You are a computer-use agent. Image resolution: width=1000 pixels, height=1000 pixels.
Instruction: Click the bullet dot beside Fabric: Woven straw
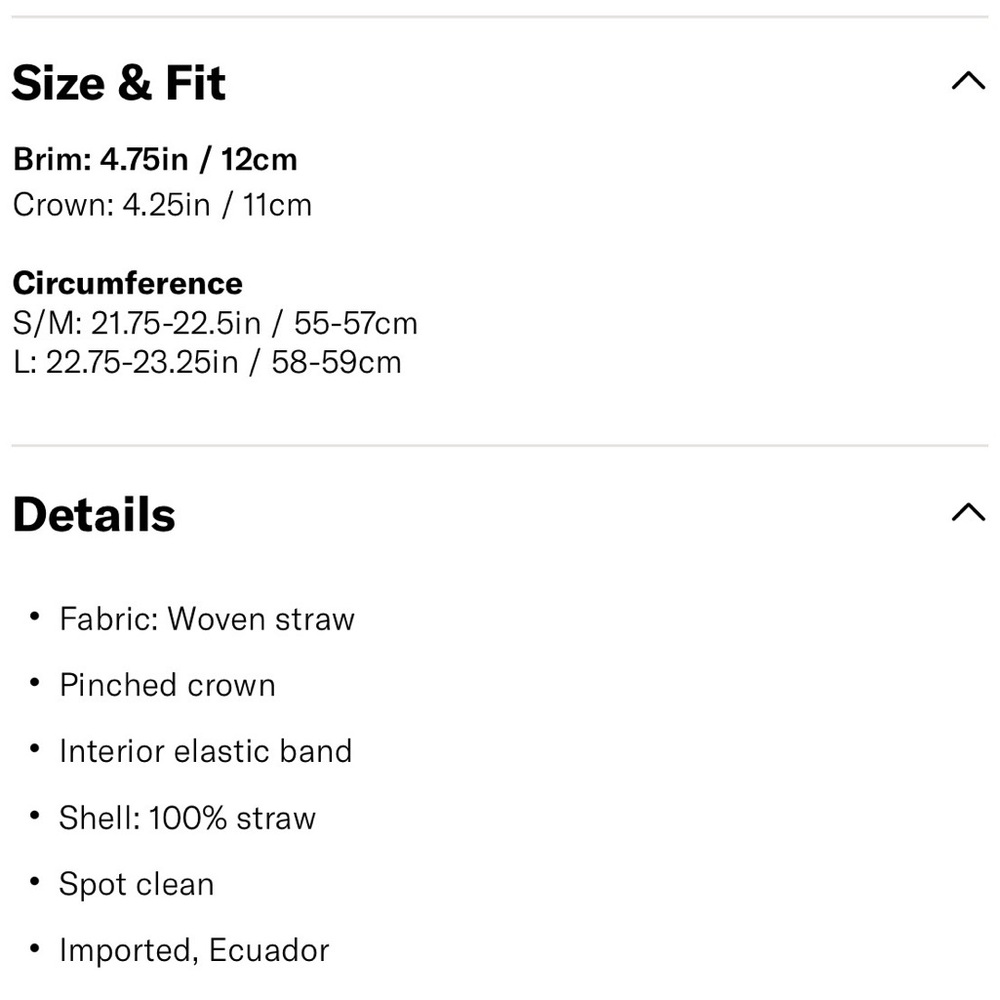pyautogui.click(x=34, y=616)
